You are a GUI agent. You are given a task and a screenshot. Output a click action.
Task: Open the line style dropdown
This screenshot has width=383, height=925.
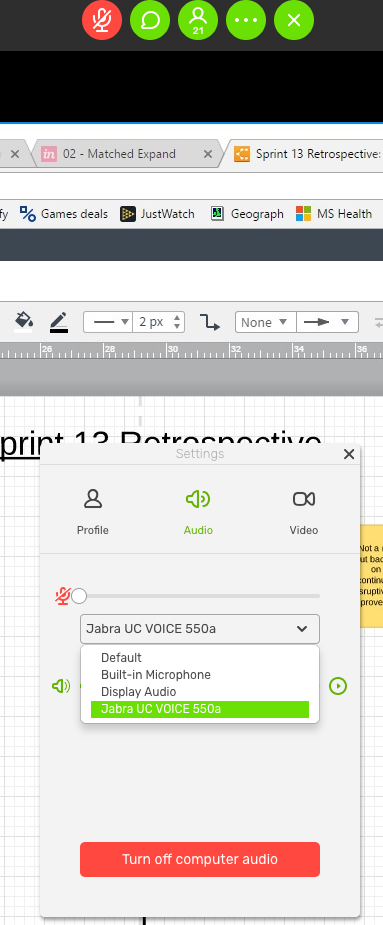point(108,322)
